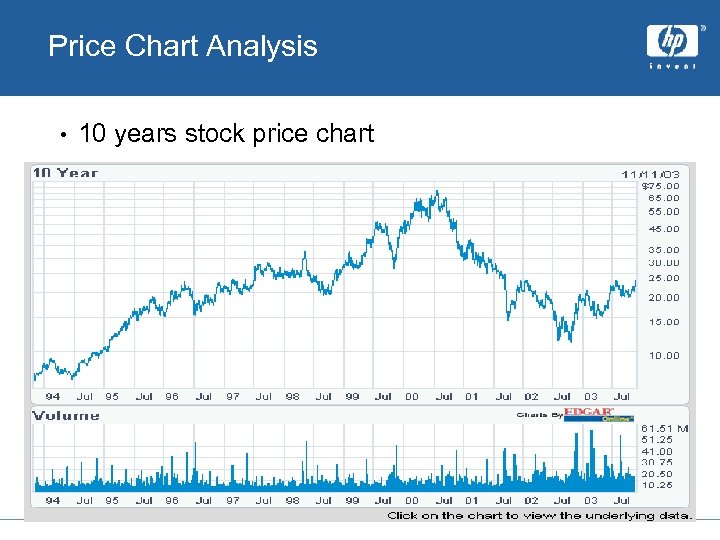Select the "10 years stock price chart" bullet text
This screenshot has height=540, width=720.
click(225, 133)
